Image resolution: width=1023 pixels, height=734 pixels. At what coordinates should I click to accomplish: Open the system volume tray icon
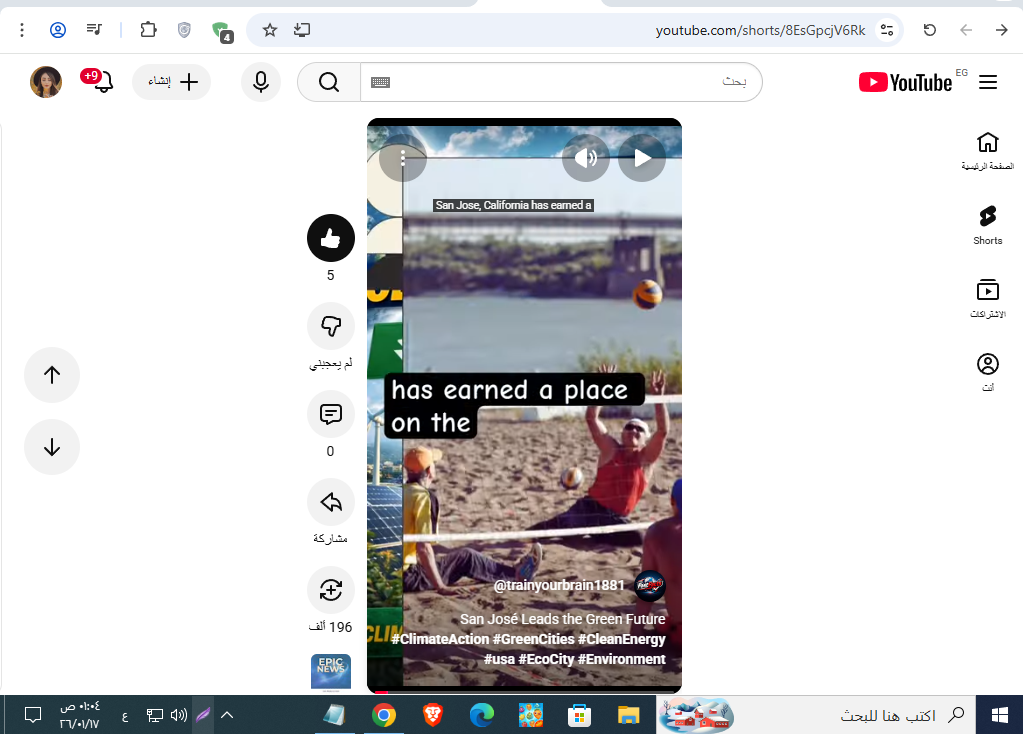[179, 715]
